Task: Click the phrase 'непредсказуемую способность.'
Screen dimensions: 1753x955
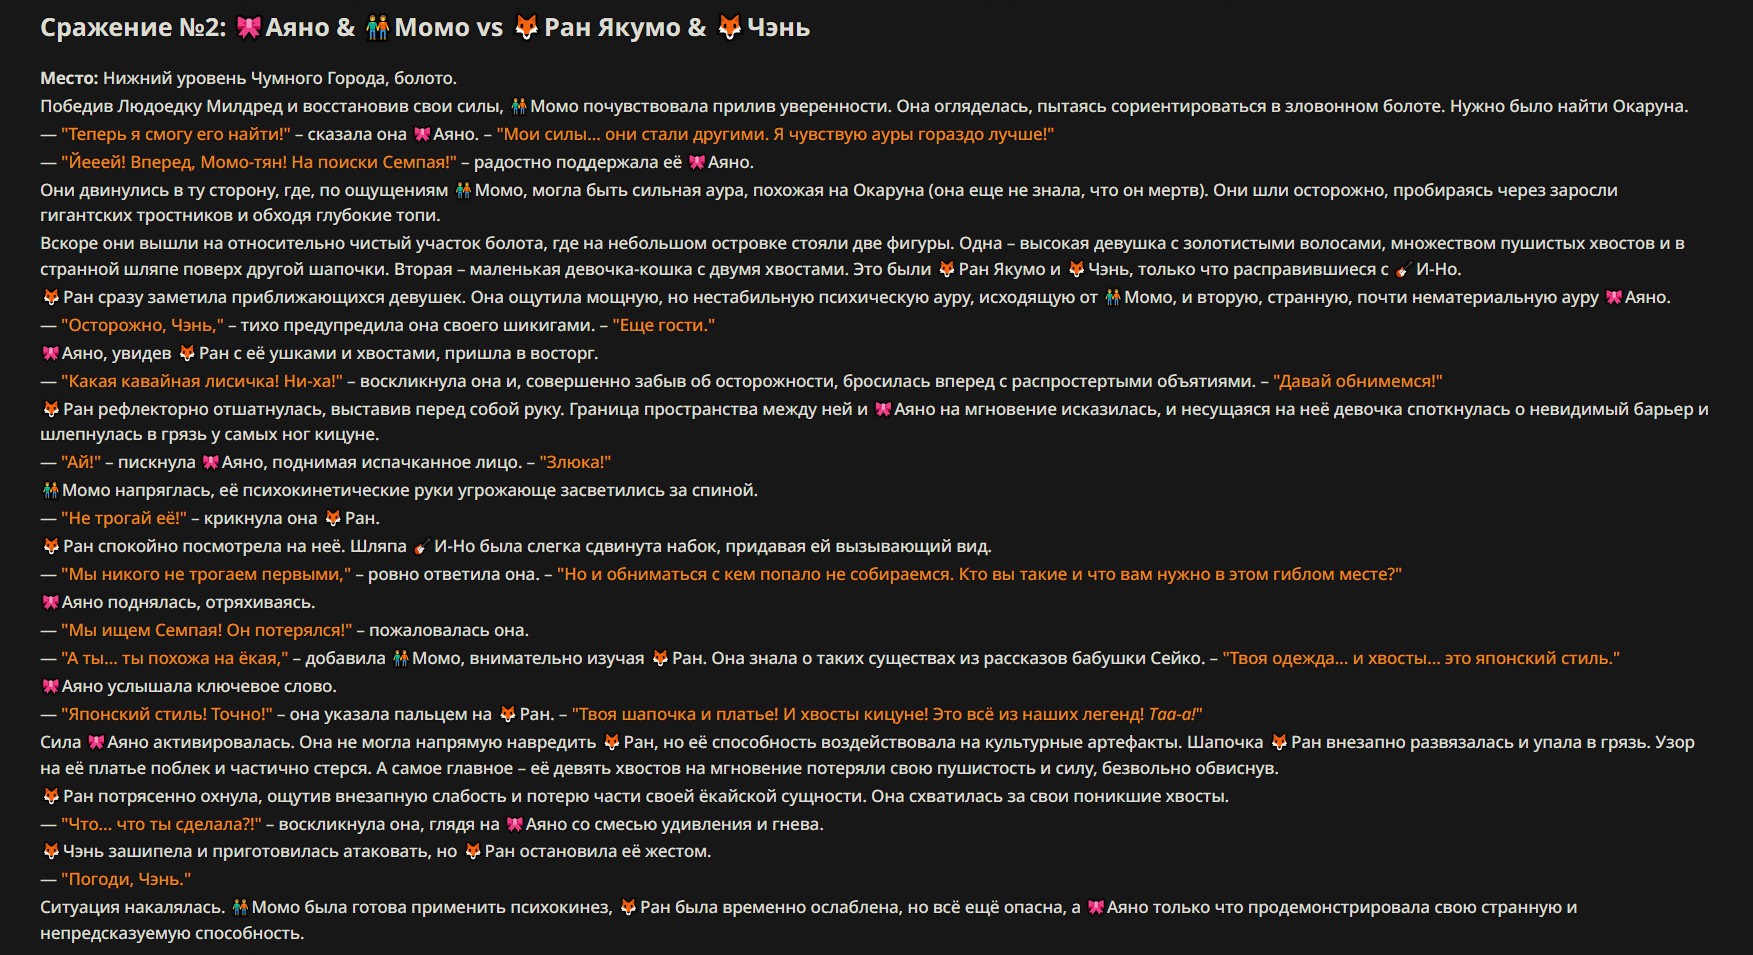Action: pos(172,933)
